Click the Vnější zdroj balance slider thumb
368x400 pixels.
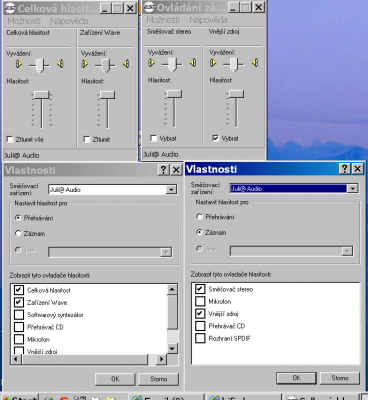[x=234, y=64]
